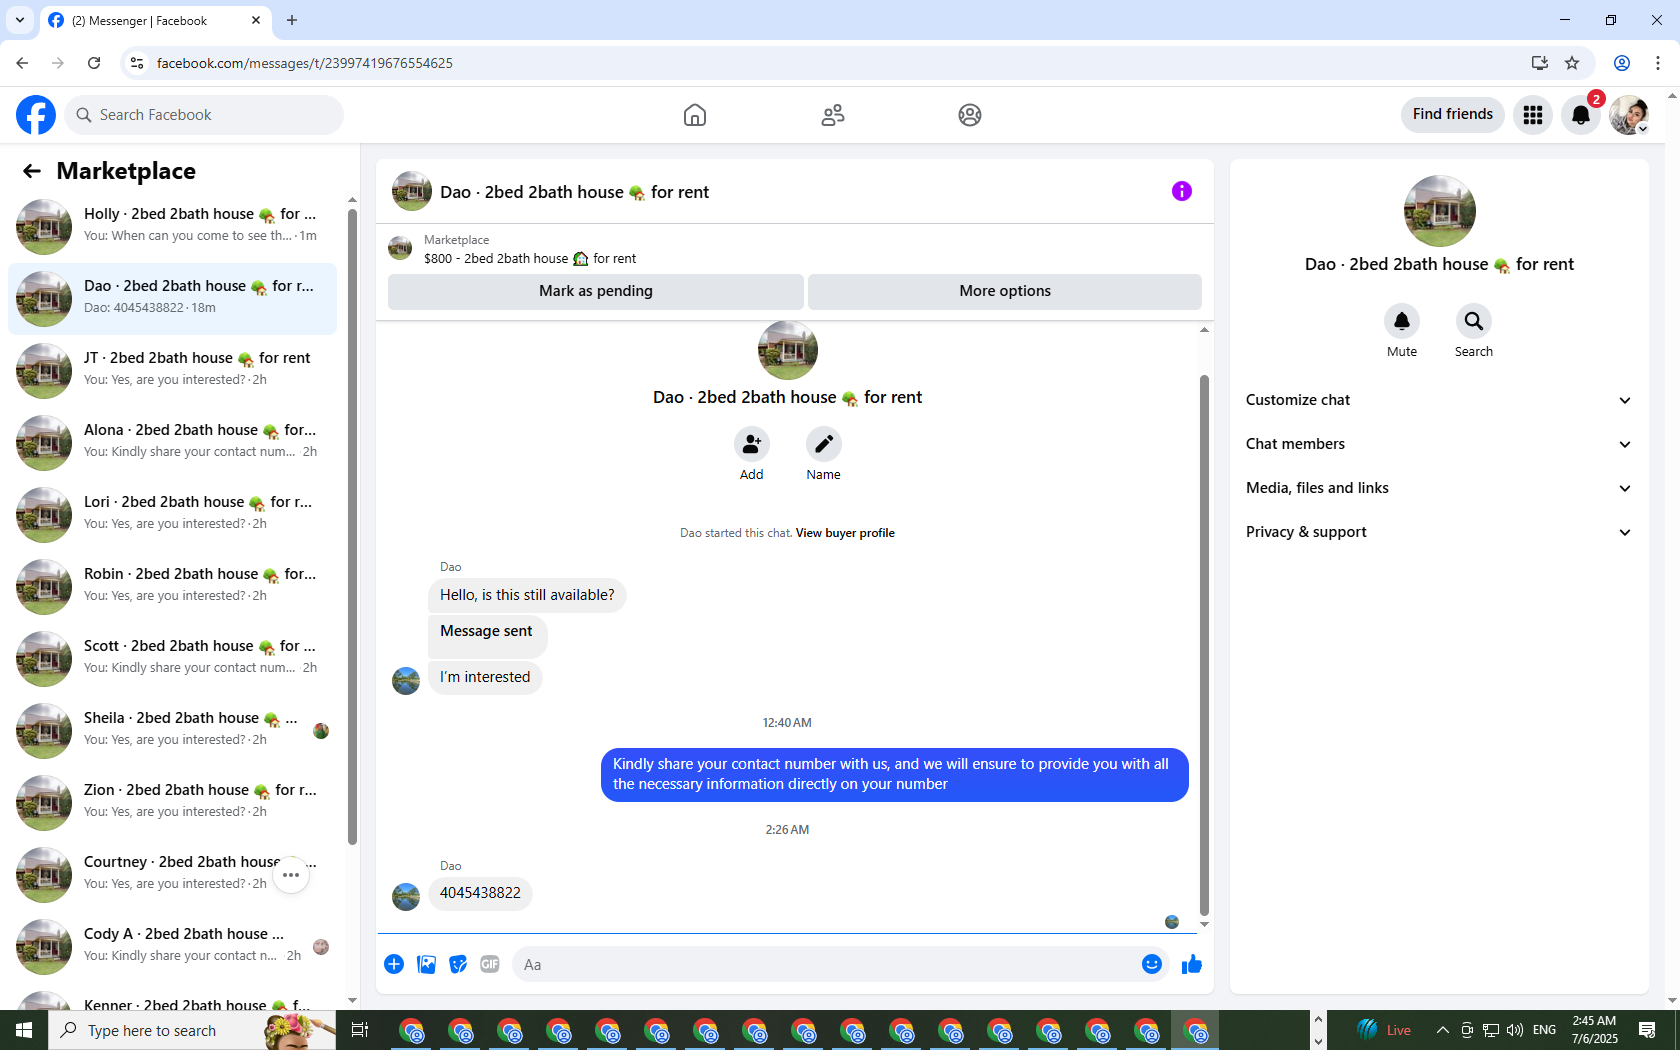The width and height of the screenshot is (1680, 1050).
Task: Click phone number message 4045438822
Action: click(x=480, y=893)
